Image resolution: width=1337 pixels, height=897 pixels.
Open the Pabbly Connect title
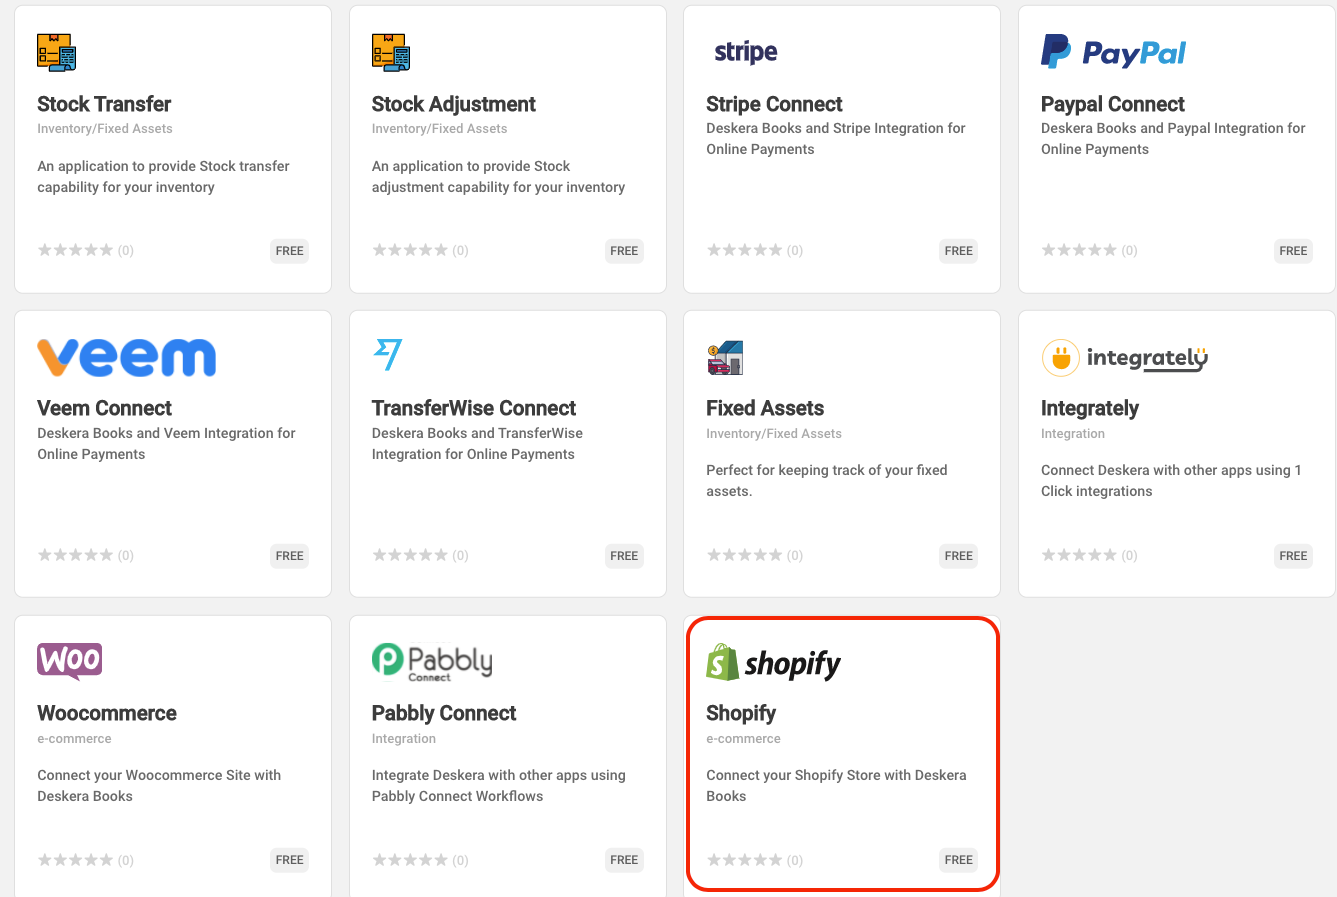click(444, 713)
